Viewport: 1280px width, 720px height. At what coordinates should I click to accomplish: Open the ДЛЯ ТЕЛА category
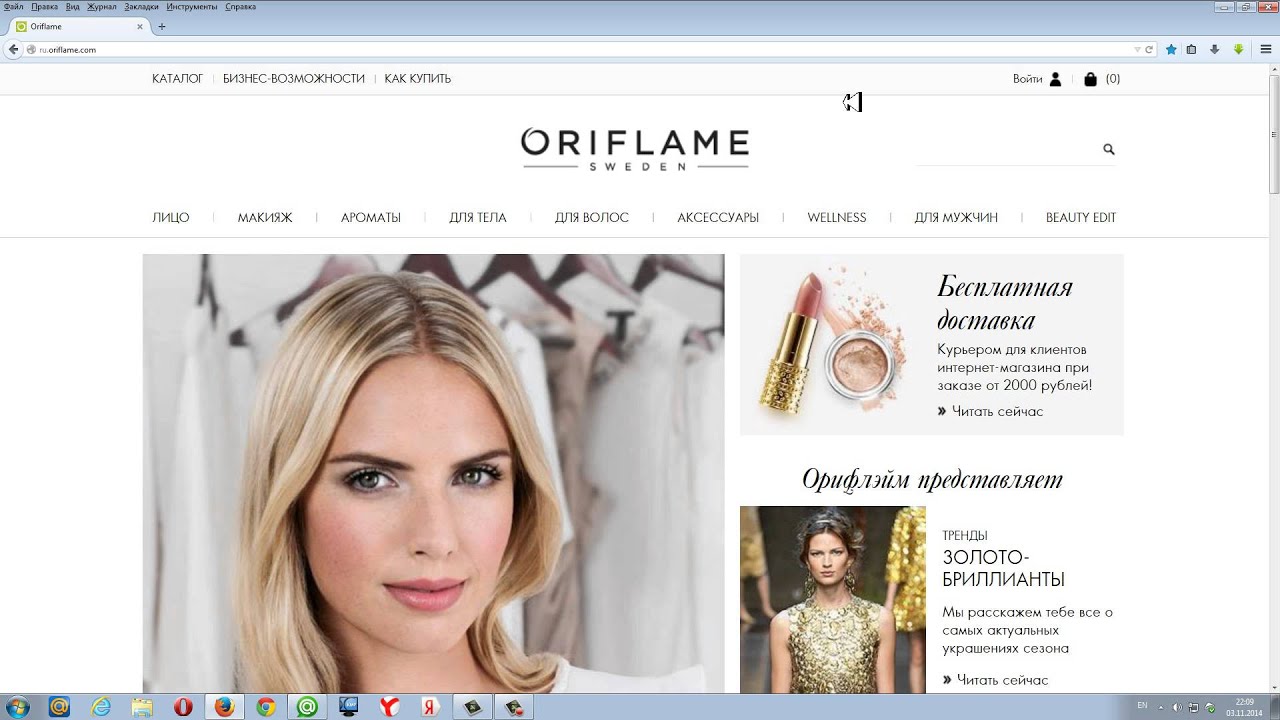tap(478, 217)
